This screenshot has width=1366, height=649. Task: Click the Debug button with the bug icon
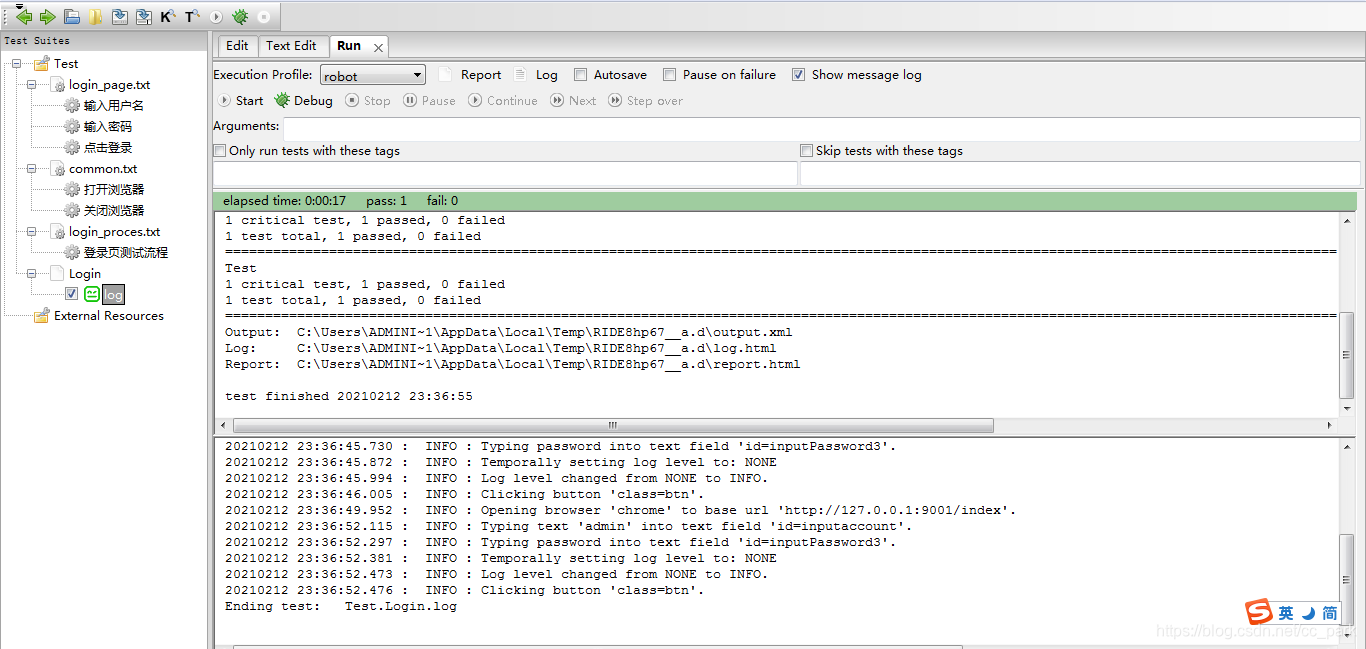tap(304, 101)
